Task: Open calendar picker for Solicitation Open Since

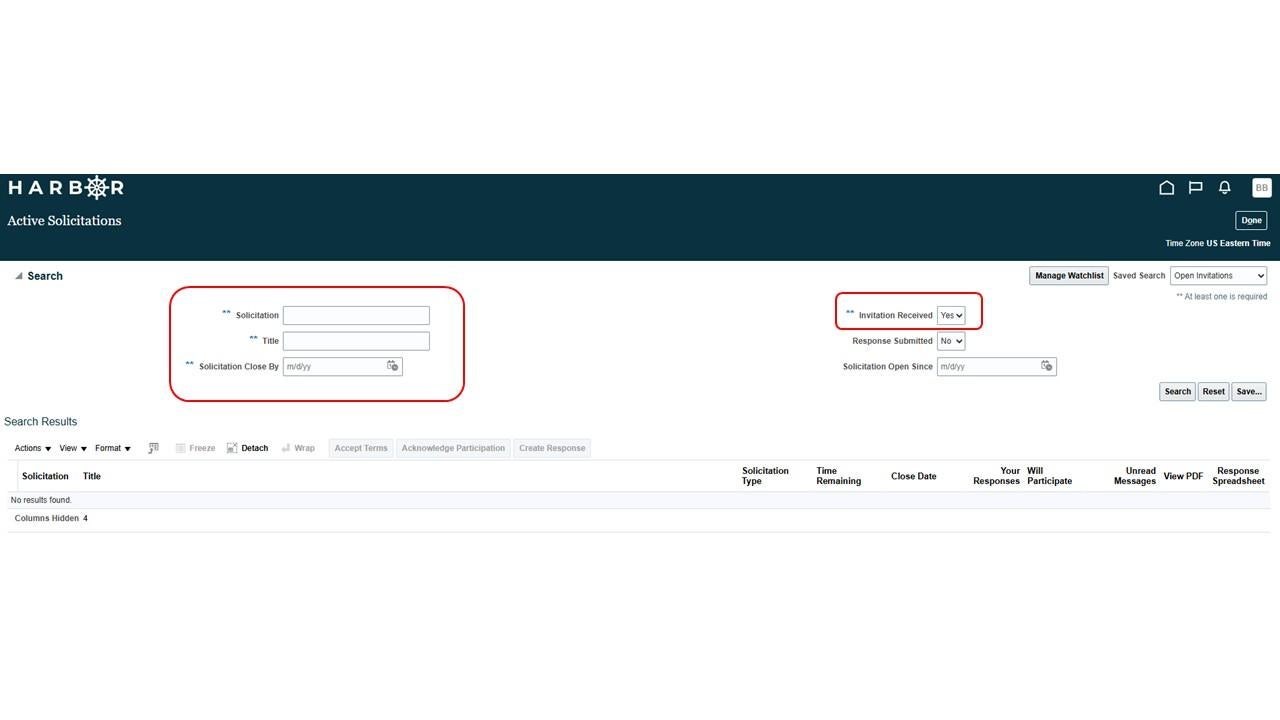Action: 1047,366
